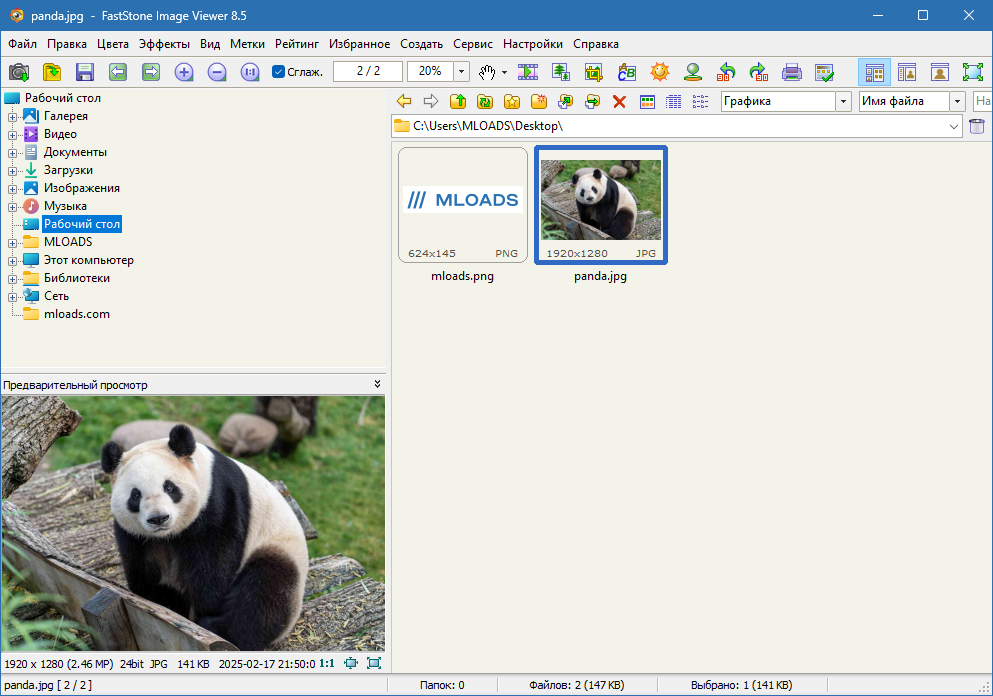Switch to the single image view icon
Screen dimensions: 993x696
pyautogui.click(x=940, y=72)
